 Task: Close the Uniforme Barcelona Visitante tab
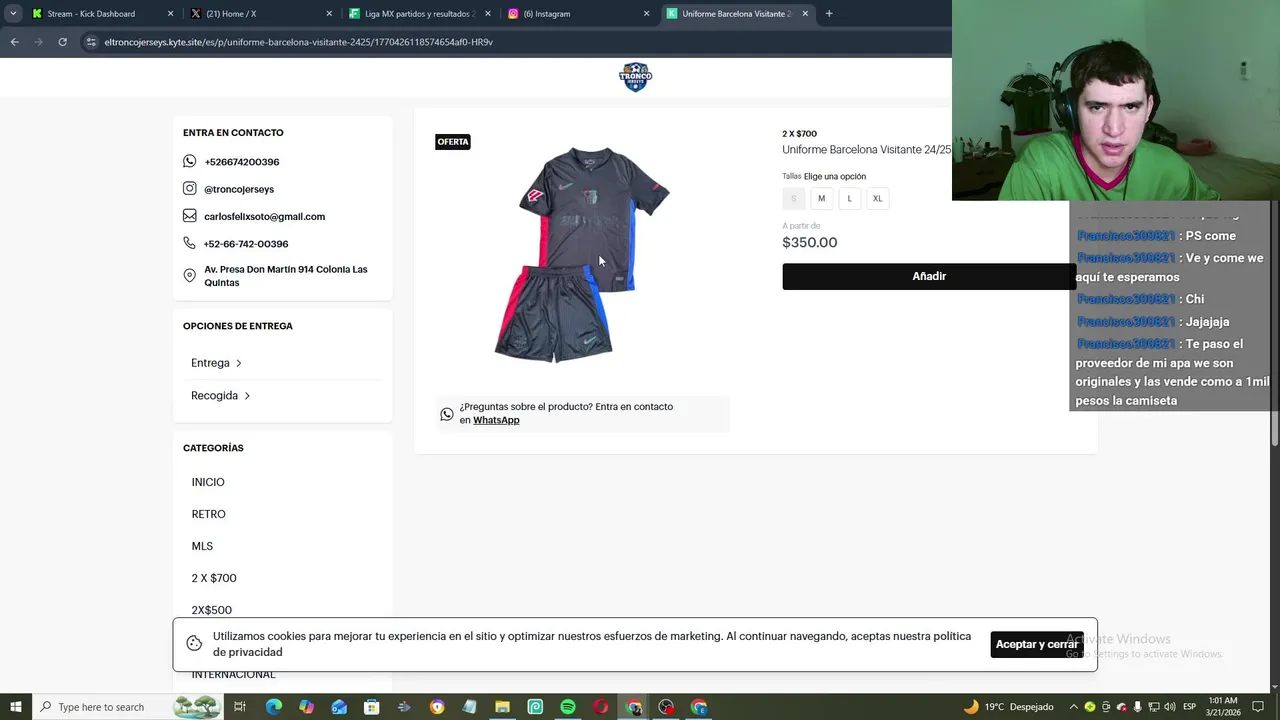tap(804, 14)
